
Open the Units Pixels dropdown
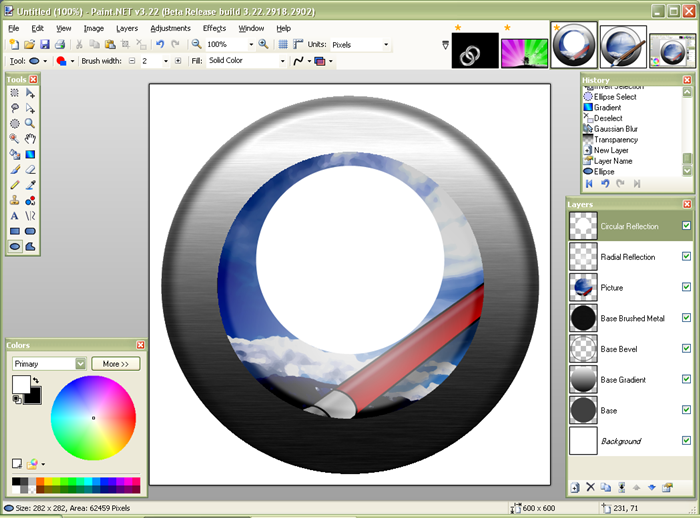(386, 45)
